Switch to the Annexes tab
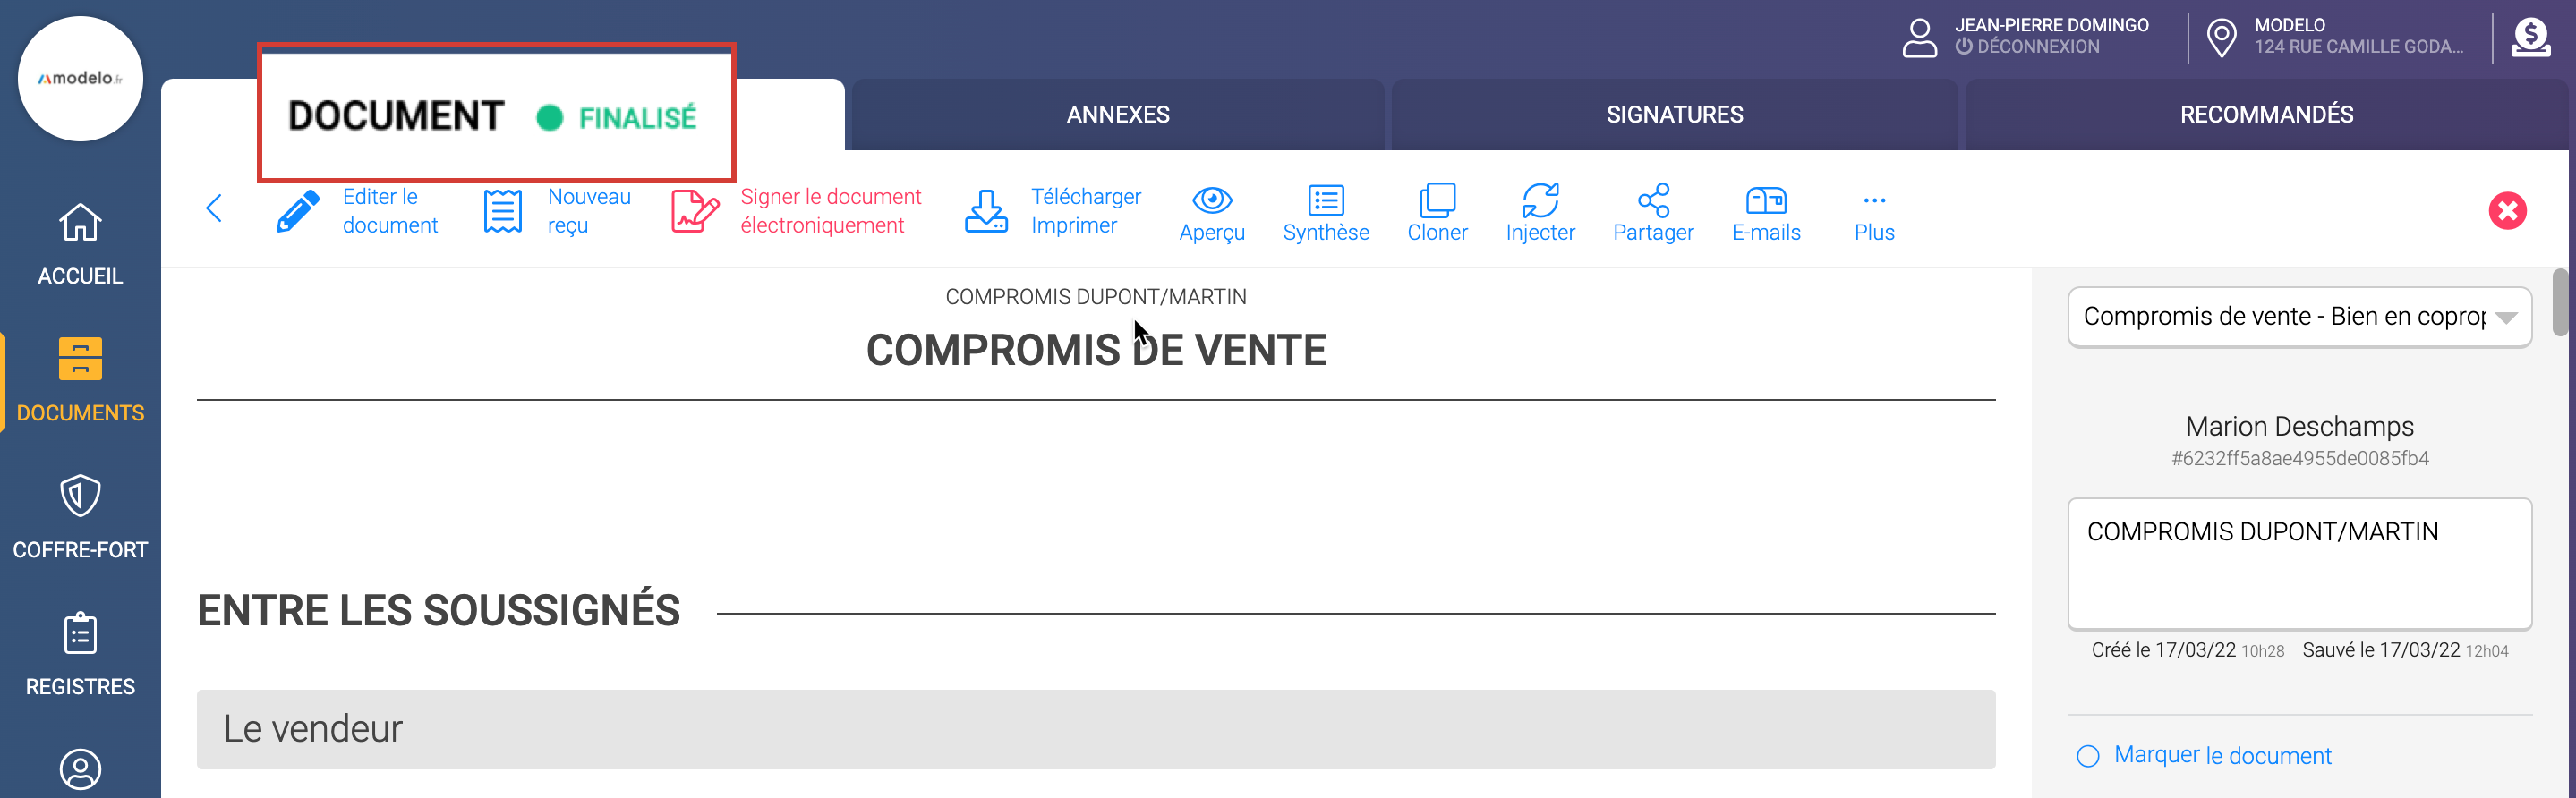Screen dimensions: 2576x798 [1117, 115]
